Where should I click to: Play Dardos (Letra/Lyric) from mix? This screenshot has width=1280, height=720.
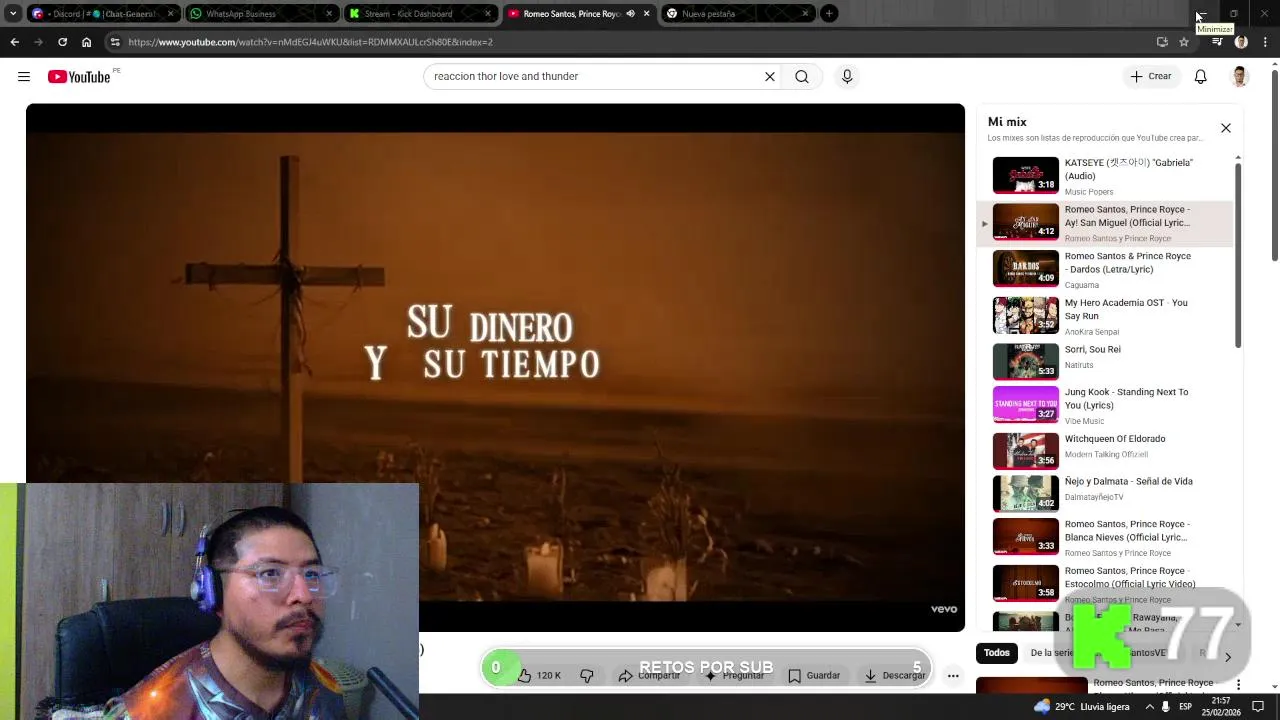1104,269
